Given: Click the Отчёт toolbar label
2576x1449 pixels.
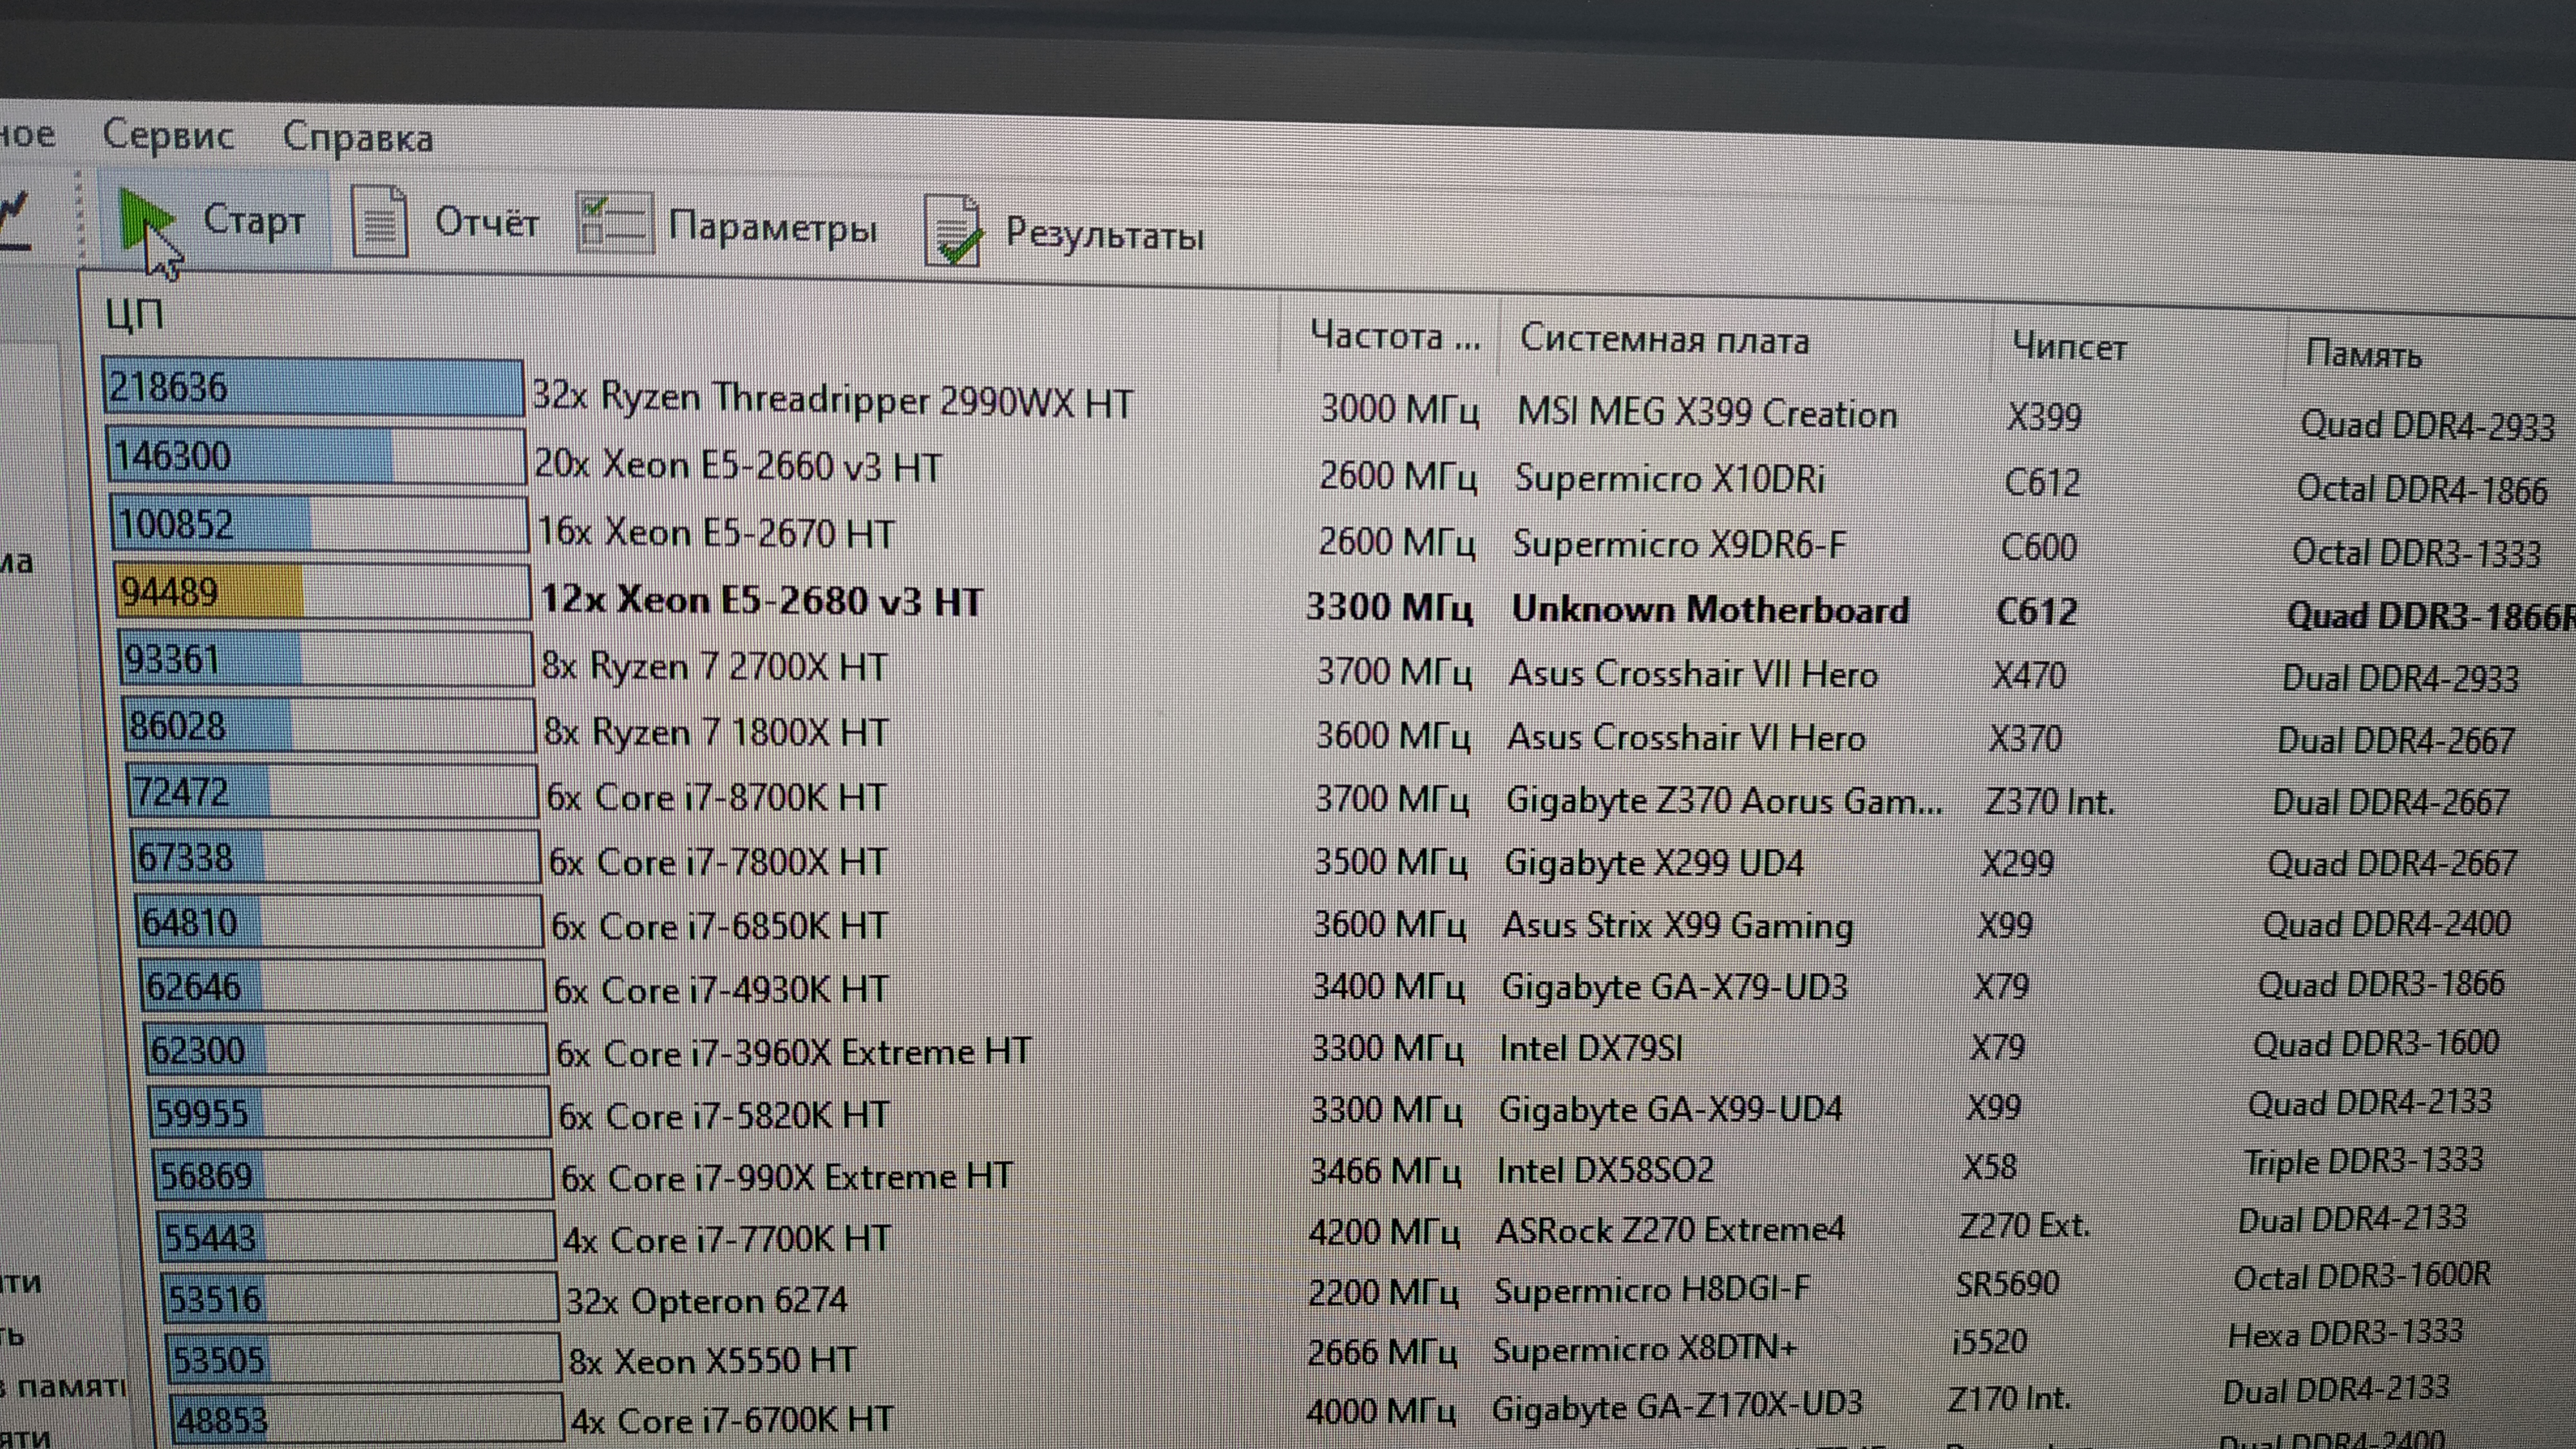Looking at the screenshot, I should coord(486,223).
